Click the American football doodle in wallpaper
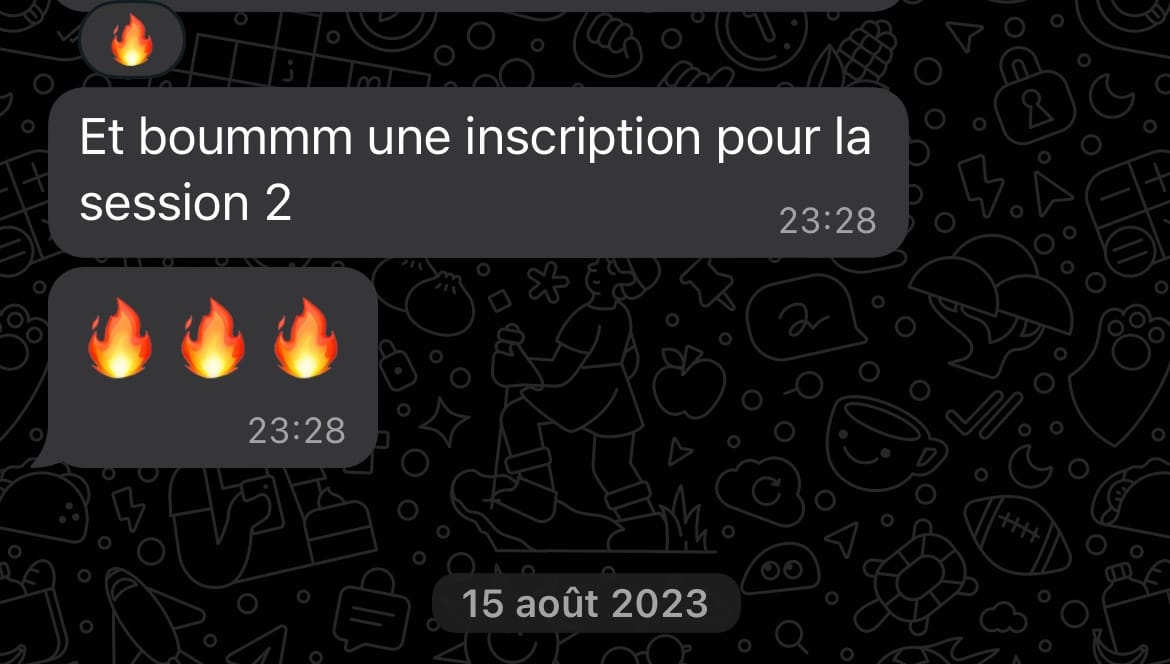 [1018, 535]
